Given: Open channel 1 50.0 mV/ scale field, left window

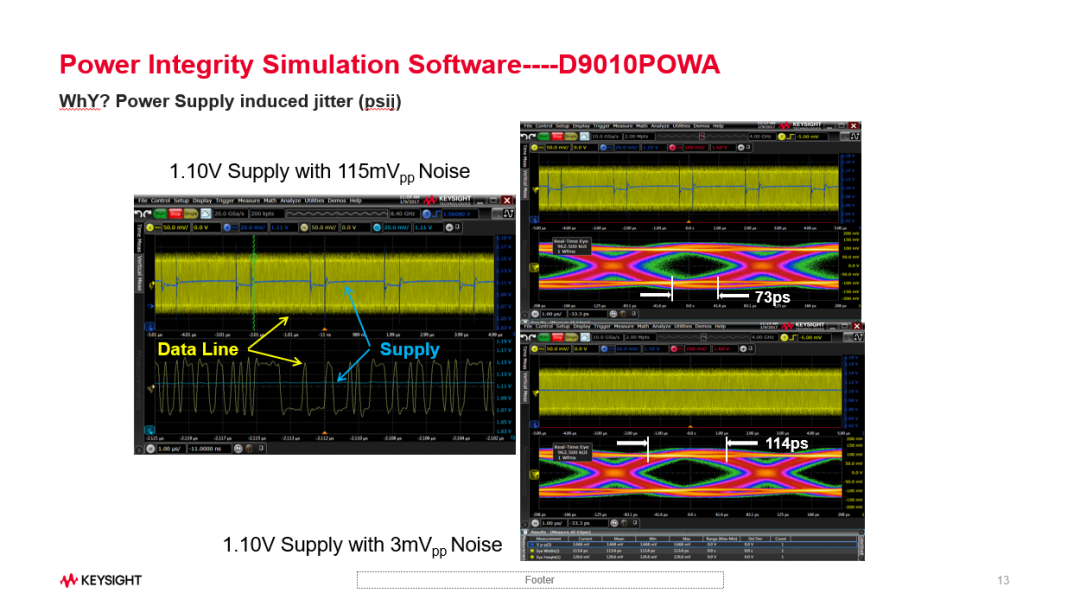Looking at the screenshot, I should [176, 228].
